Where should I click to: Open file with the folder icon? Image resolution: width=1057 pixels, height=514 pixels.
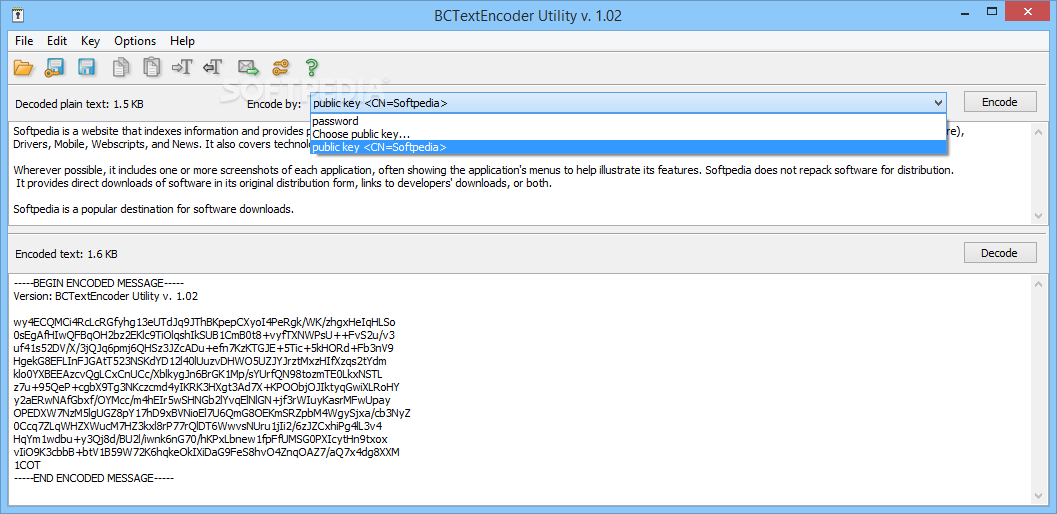23,67
